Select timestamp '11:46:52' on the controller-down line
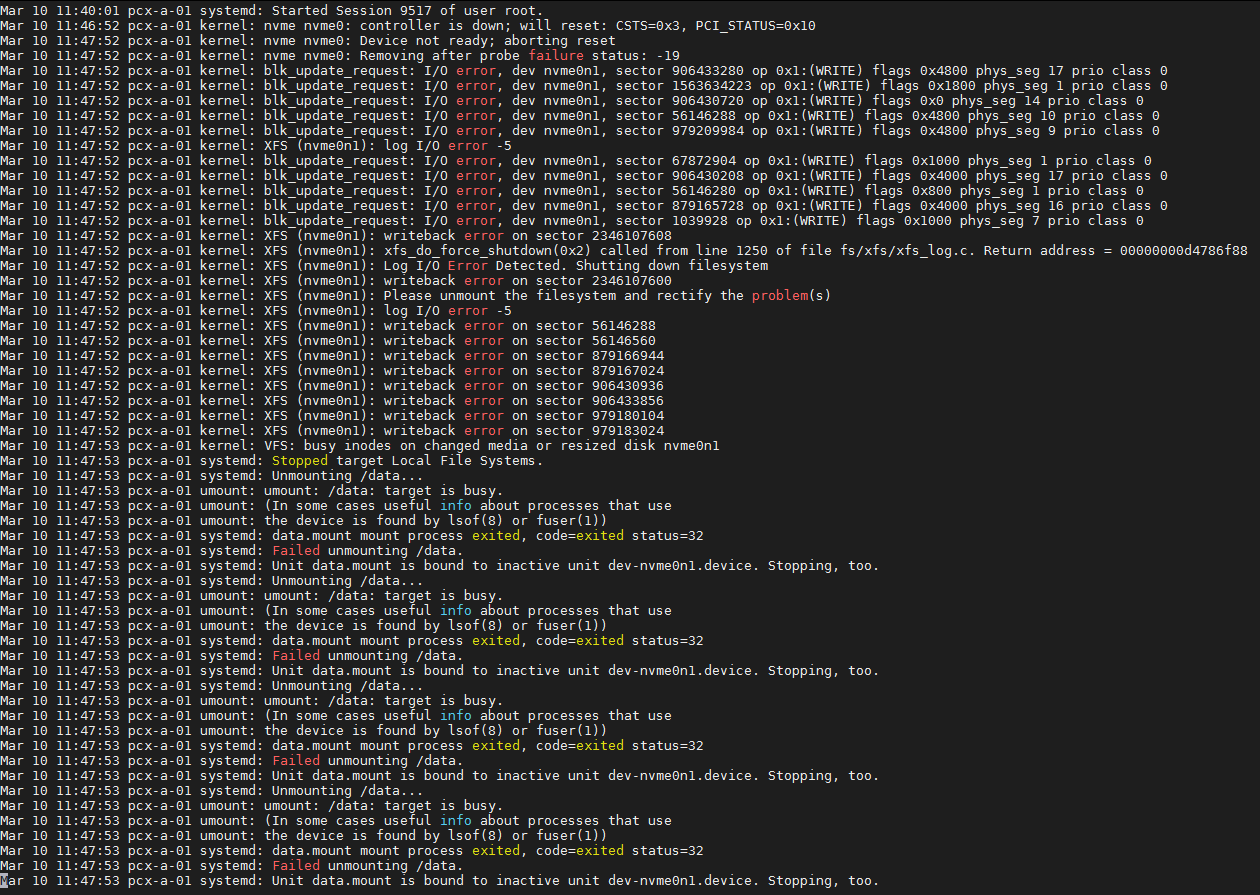Viewport: 1260px width, 895px height. (x=88, y=25)
